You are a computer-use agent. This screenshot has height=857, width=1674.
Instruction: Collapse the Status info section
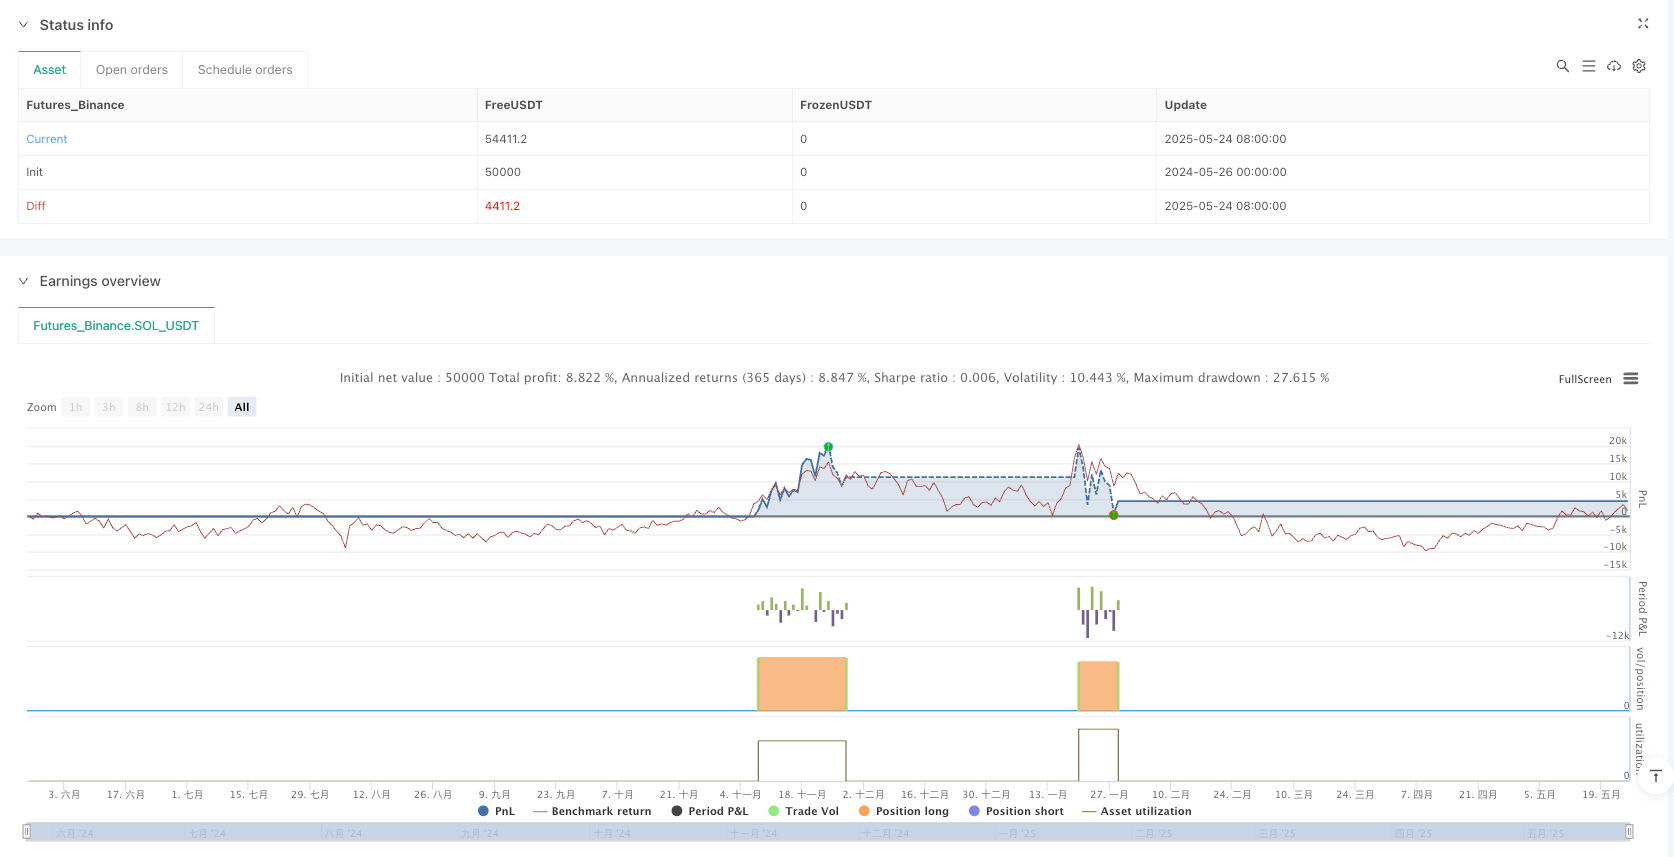[x=23, y=25]
